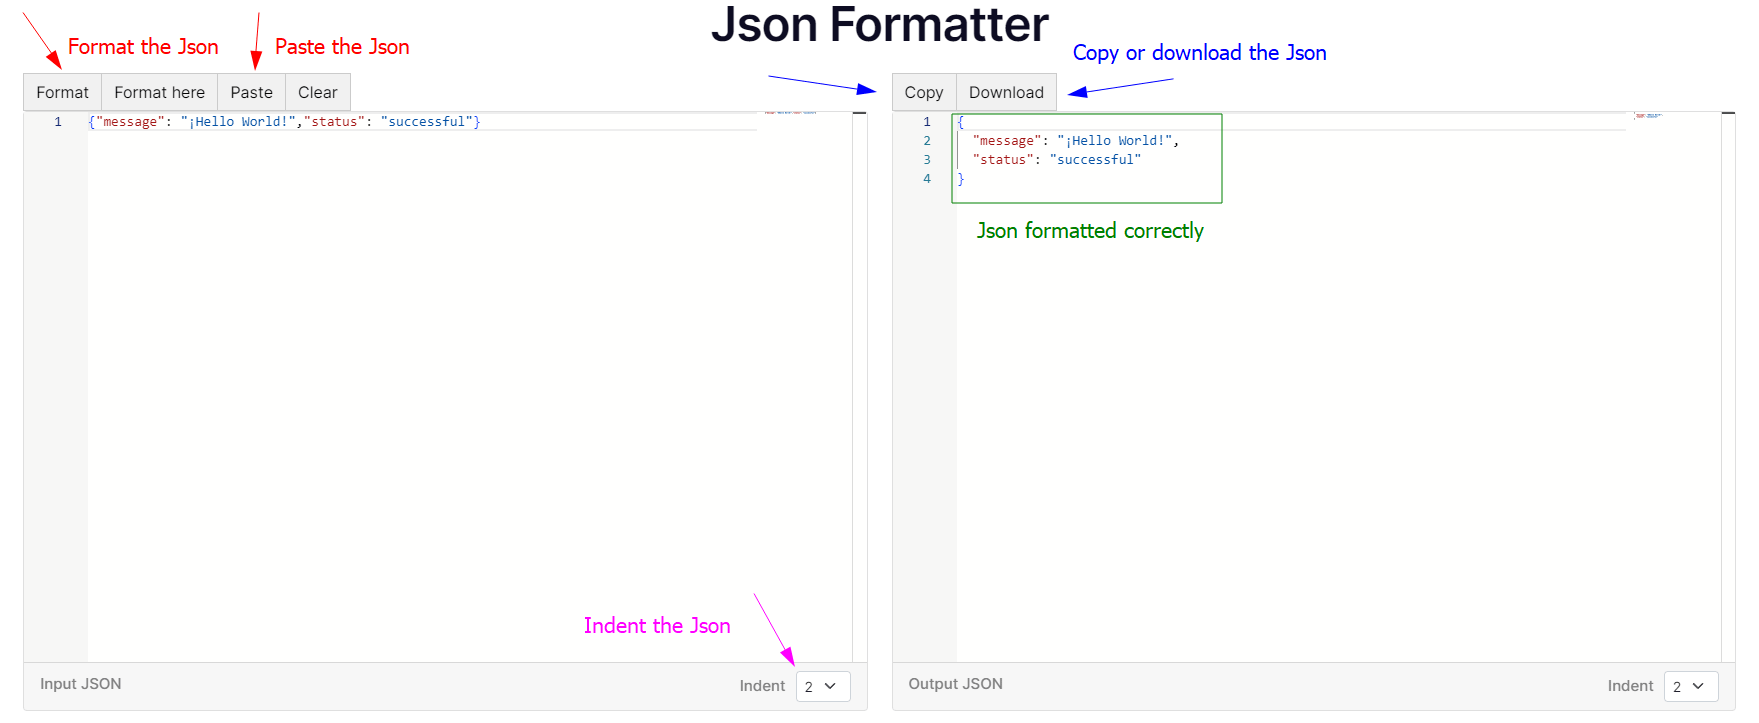1759x723 pixels.
Task: Click the "message" key in output line 2
Action: pyautogui.click(x=1006, y=141)
